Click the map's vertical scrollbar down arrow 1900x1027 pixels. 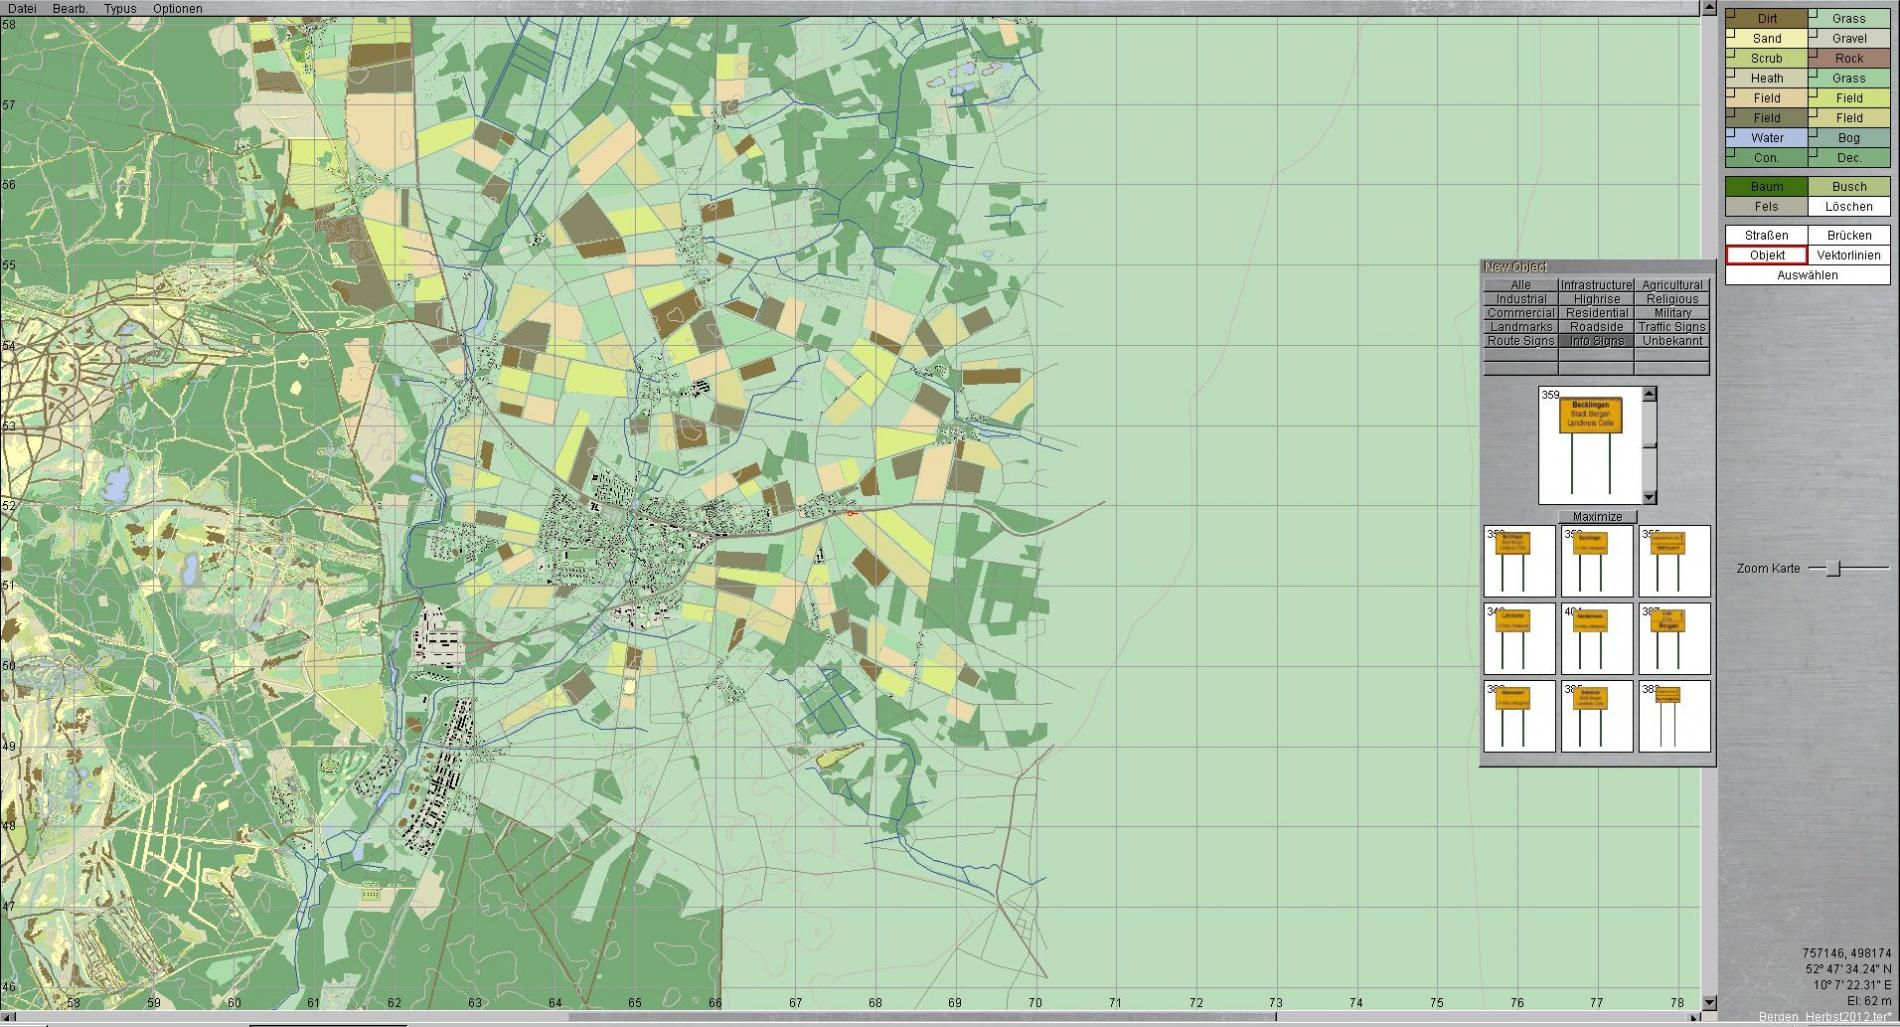(1709, 1002)
